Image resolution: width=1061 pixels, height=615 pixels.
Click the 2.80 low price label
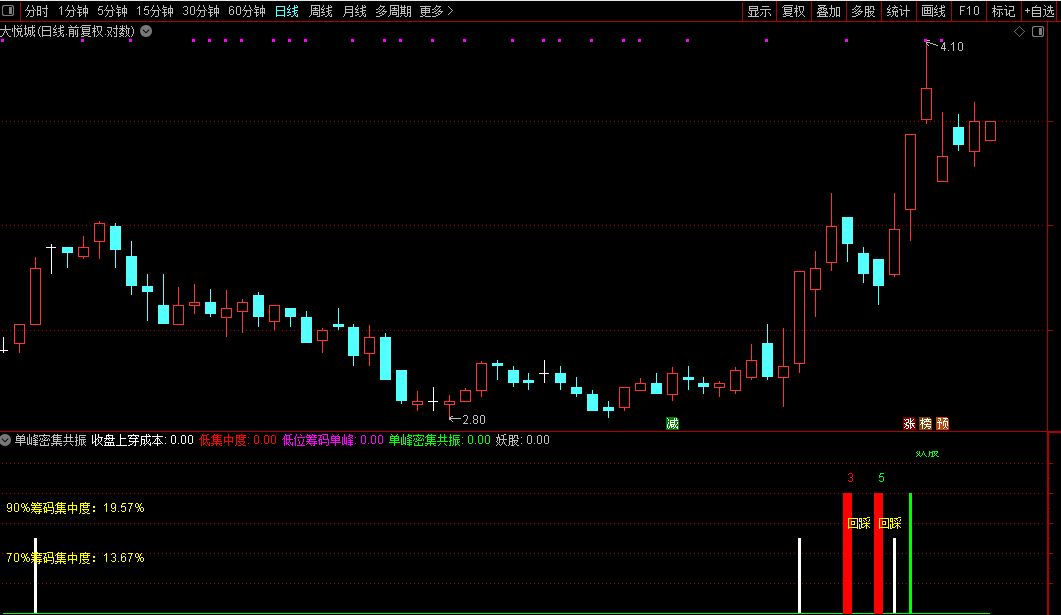(474, 420)
